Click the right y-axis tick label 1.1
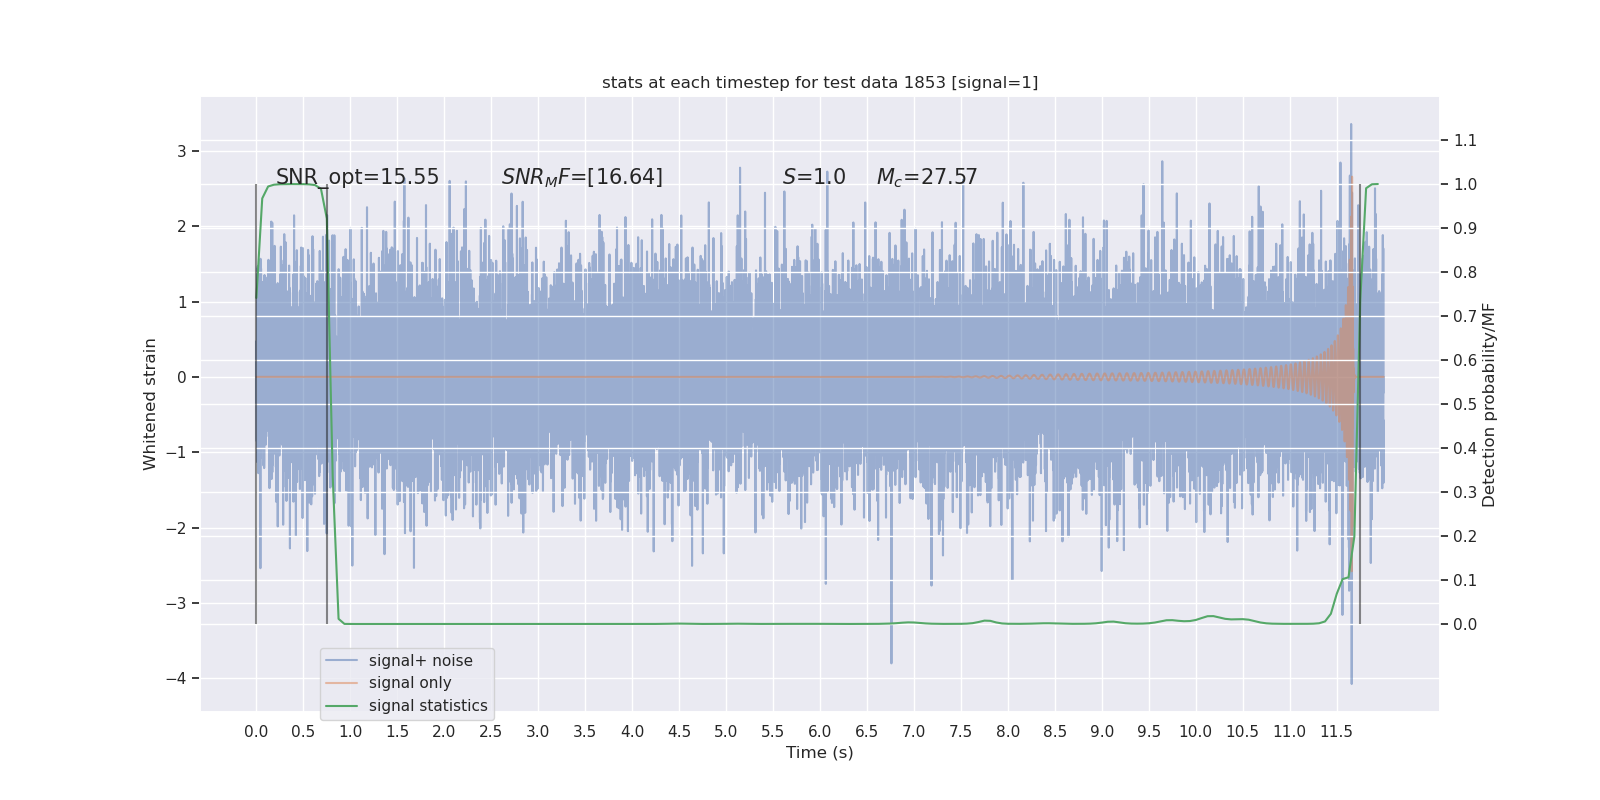Screen dimensions: 1600x800 pyautogui.click(x=1465, y=140)
